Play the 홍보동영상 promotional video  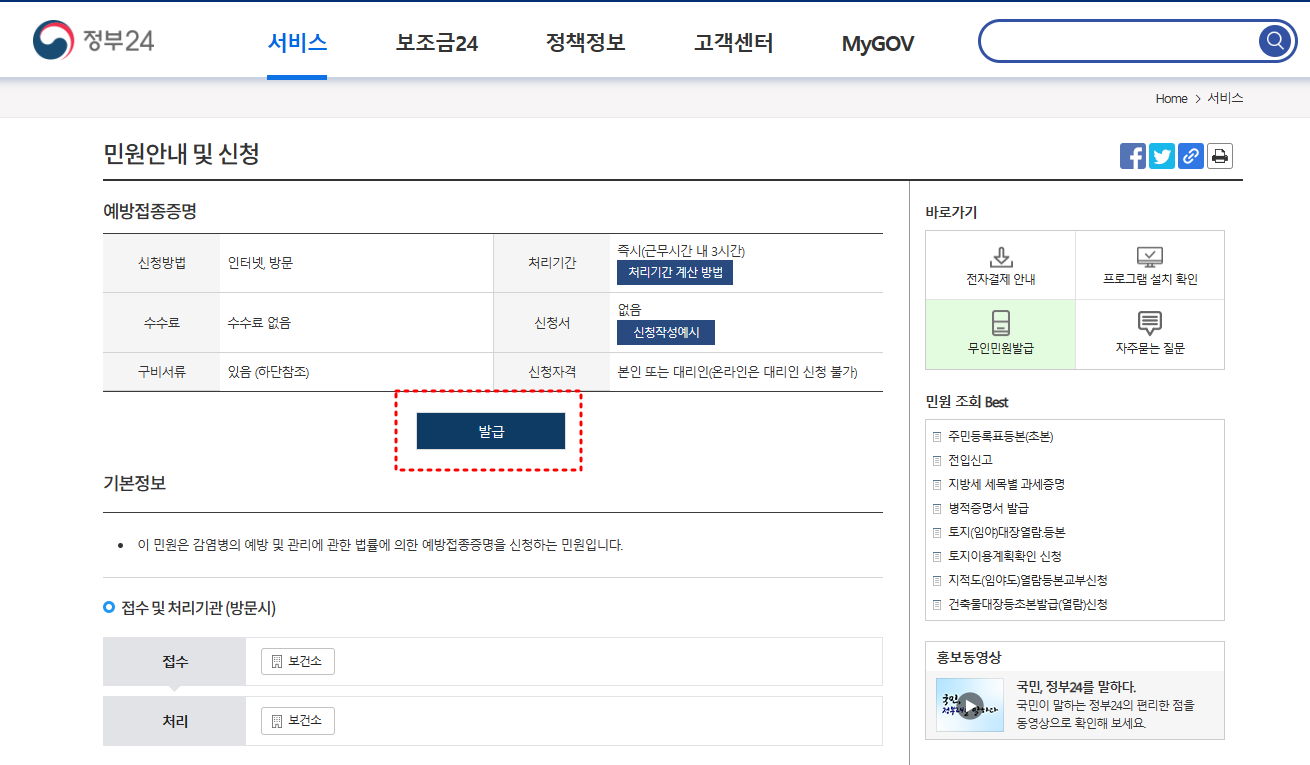point(968,703)
